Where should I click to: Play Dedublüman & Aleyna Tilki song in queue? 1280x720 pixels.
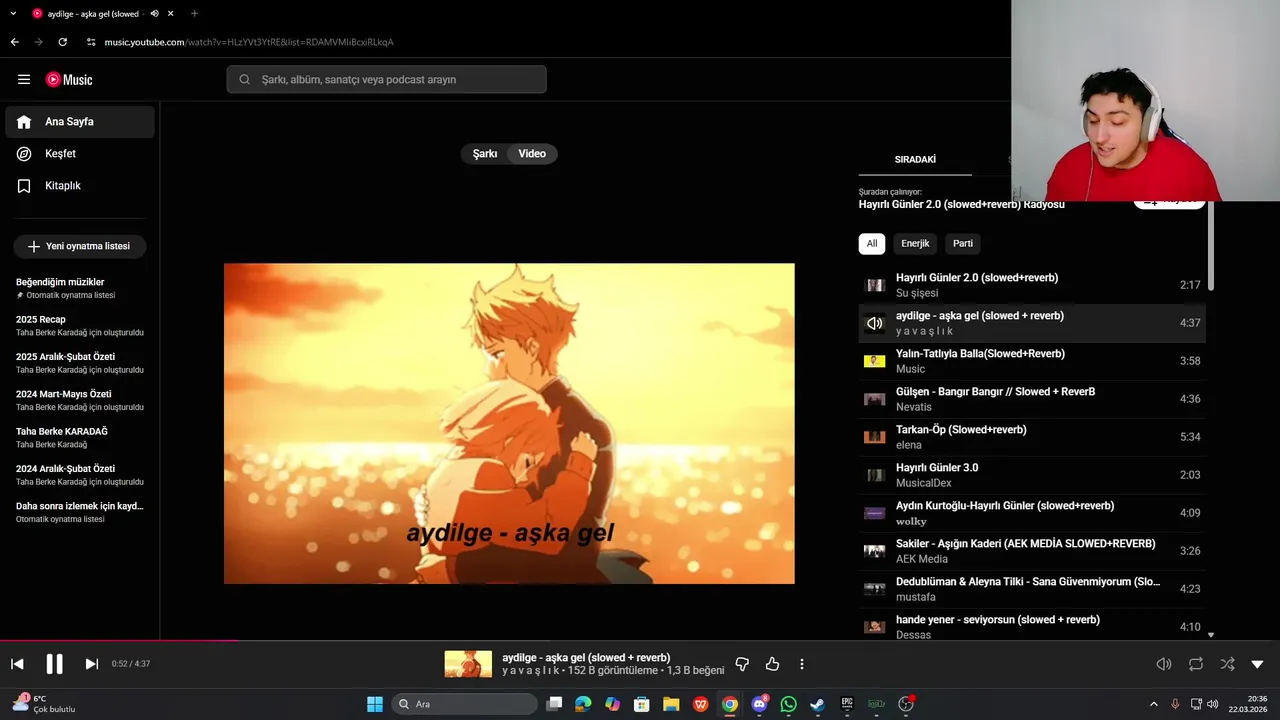1032,589
